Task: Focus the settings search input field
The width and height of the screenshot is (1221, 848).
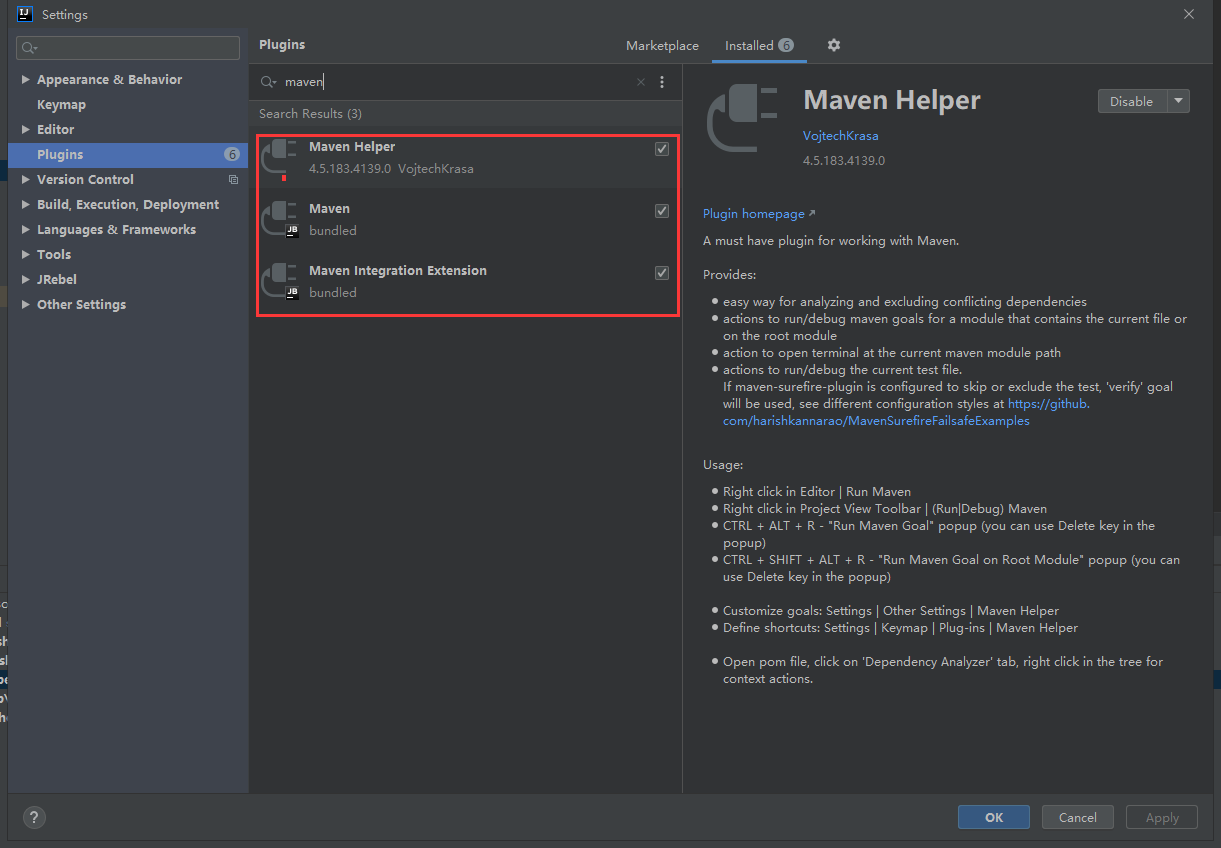Action: 128,48
